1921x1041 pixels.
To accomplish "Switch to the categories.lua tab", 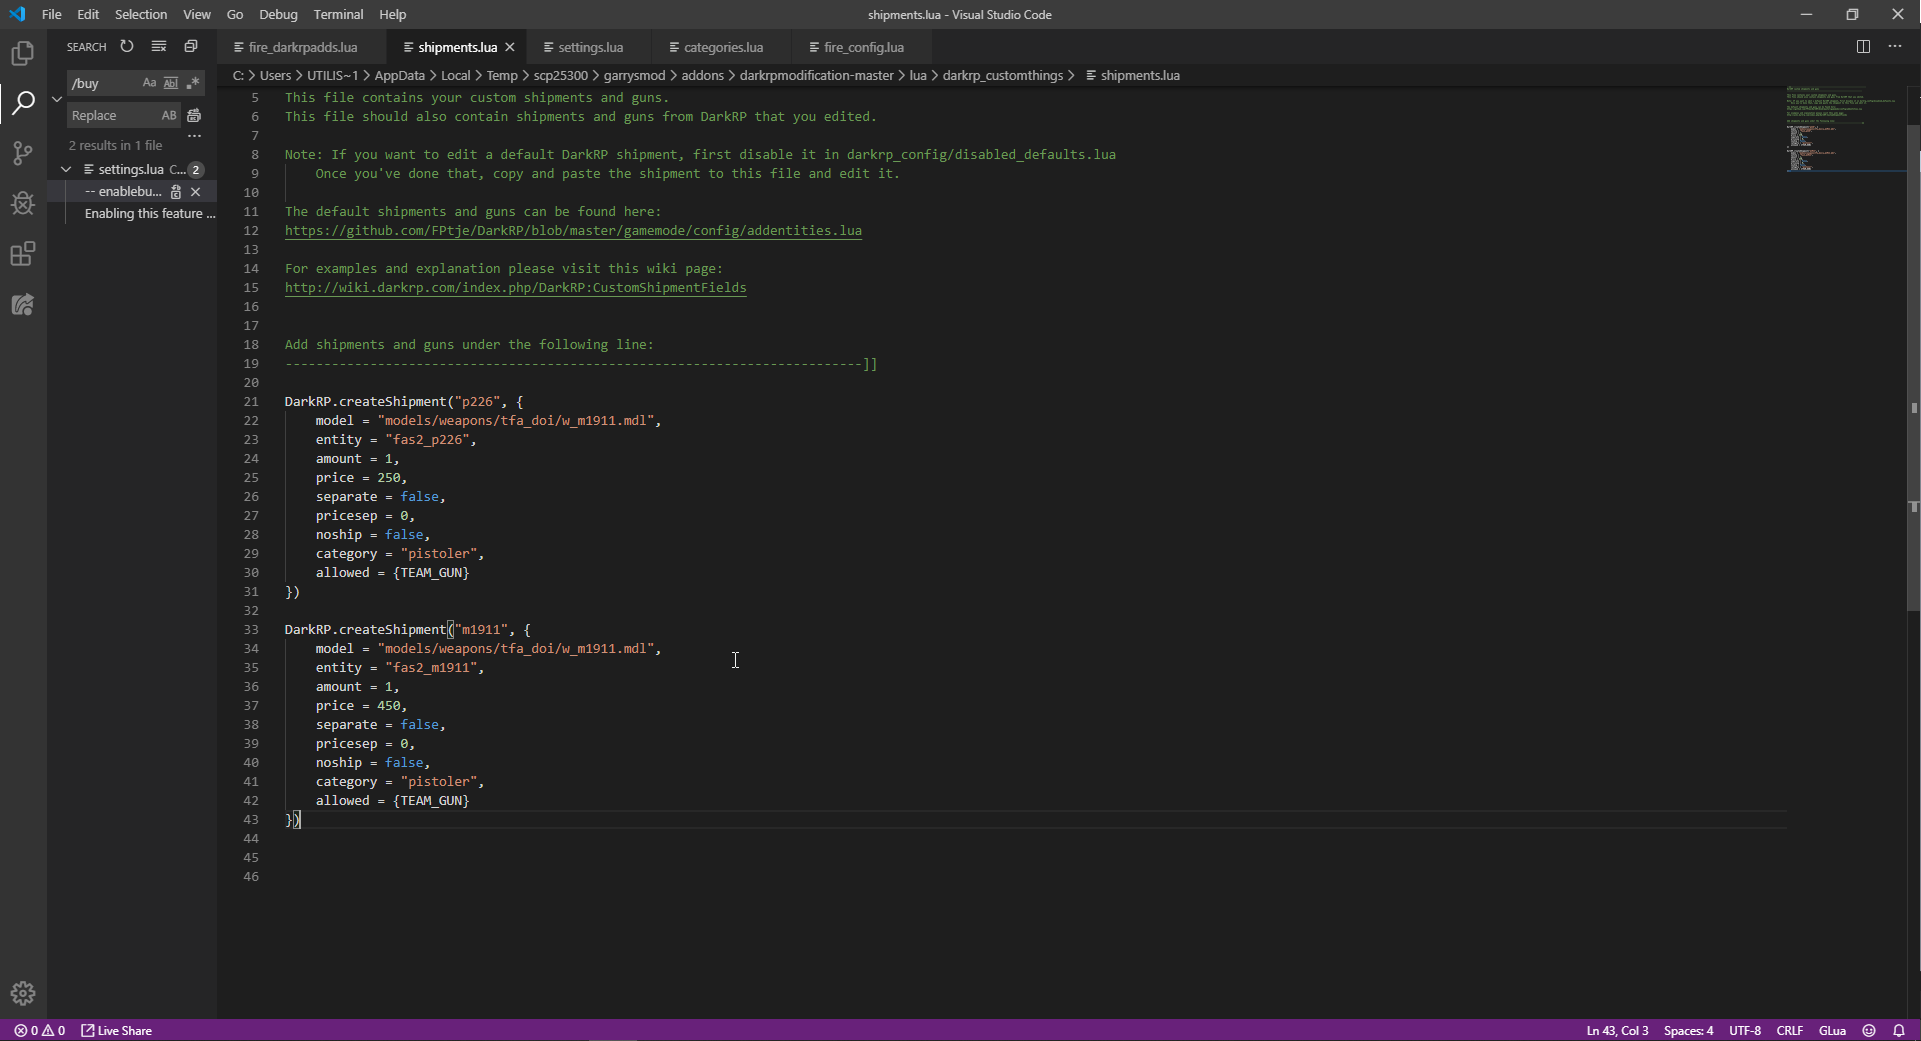I will (723, 47).
